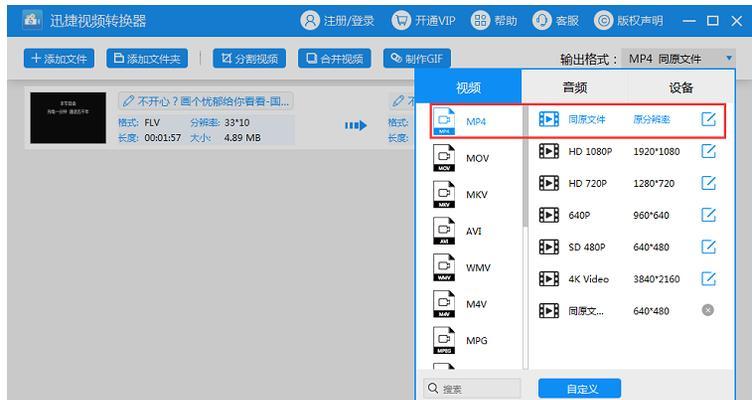This screenshot has width=752, height=400.
Task: Switch to the 视频 tab
Action: [468, 87]
